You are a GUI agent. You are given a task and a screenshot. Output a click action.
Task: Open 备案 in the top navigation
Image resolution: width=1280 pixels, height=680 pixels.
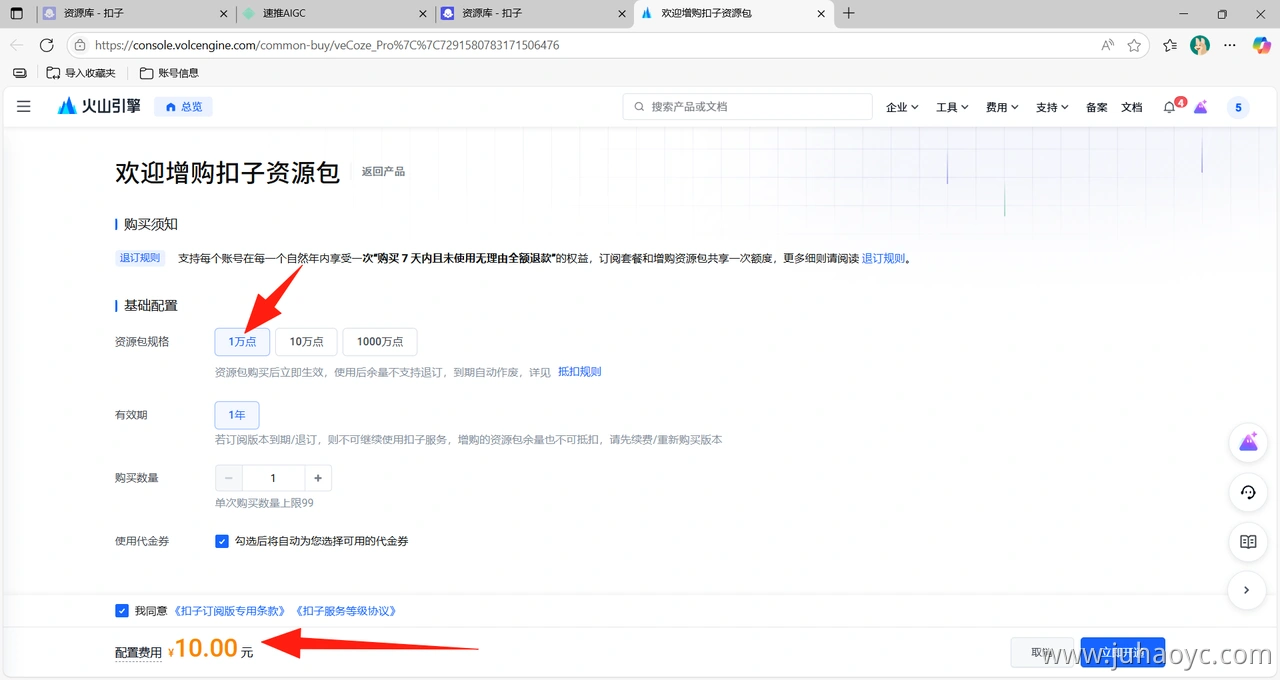click(1097, 107)
